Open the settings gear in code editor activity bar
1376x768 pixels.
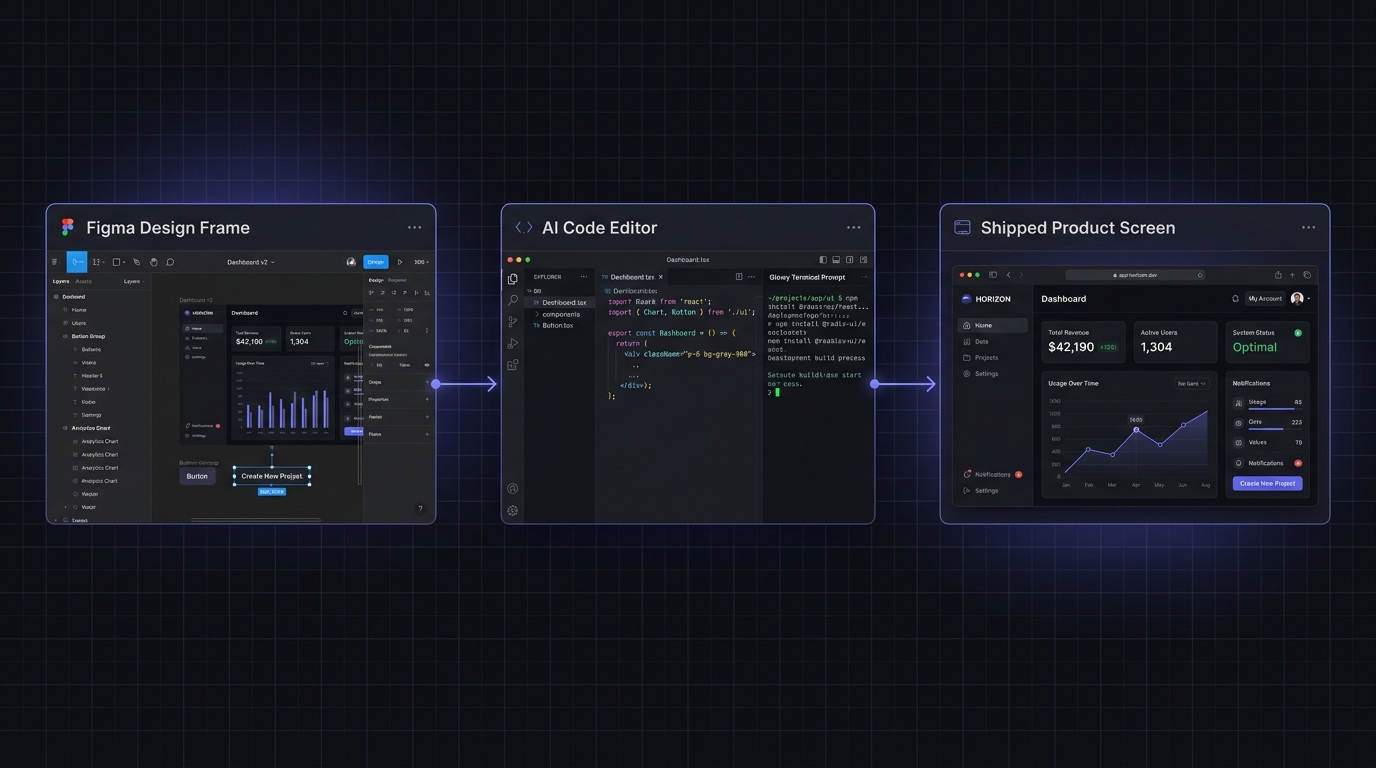[512, 510]
